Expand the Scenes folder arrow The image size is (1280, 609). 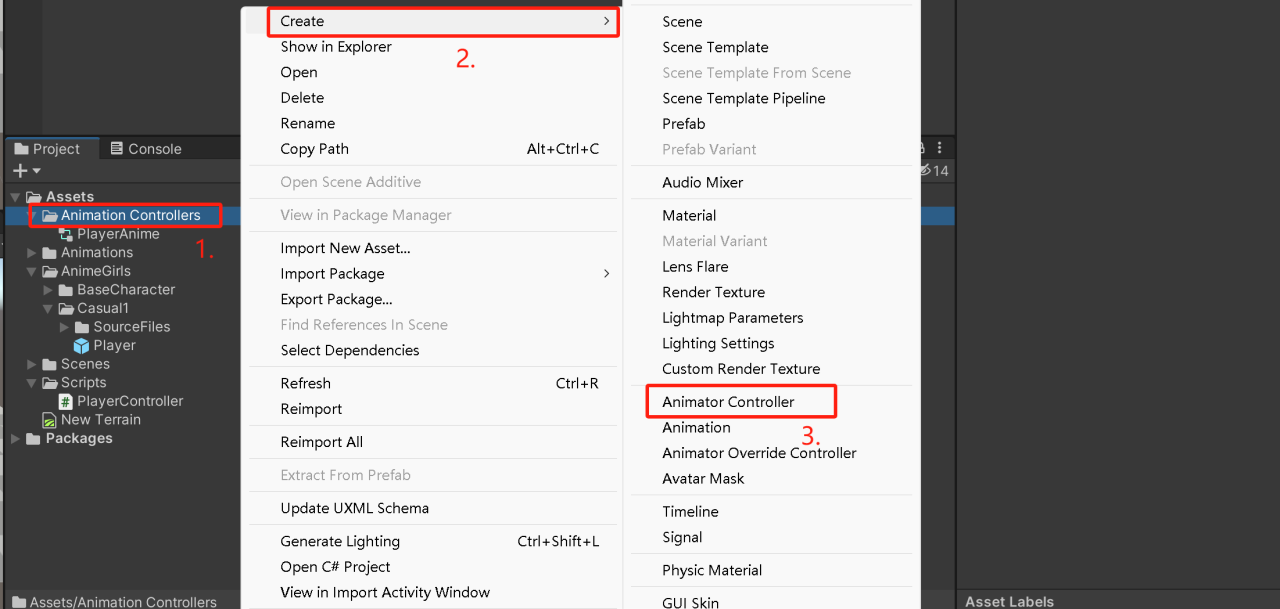click(x=32, y=364)
